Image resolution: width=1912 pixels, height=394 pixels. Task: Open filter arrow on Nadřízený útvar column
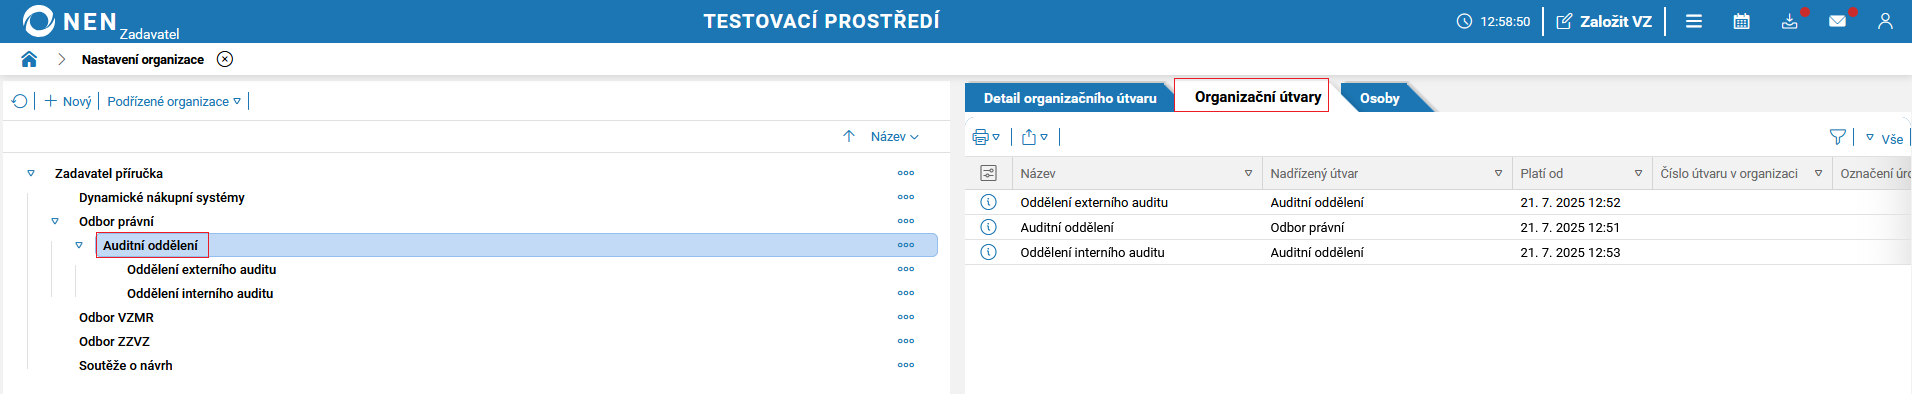[x=1498, y=173]
